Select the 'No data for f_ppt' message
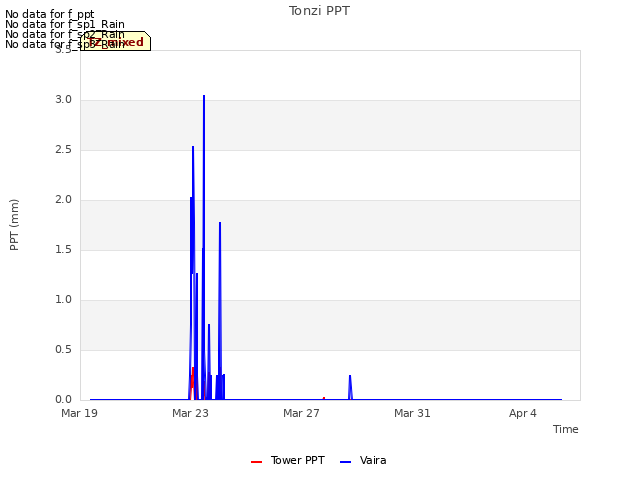Screen dimensions: 640x480 [50, 14]
